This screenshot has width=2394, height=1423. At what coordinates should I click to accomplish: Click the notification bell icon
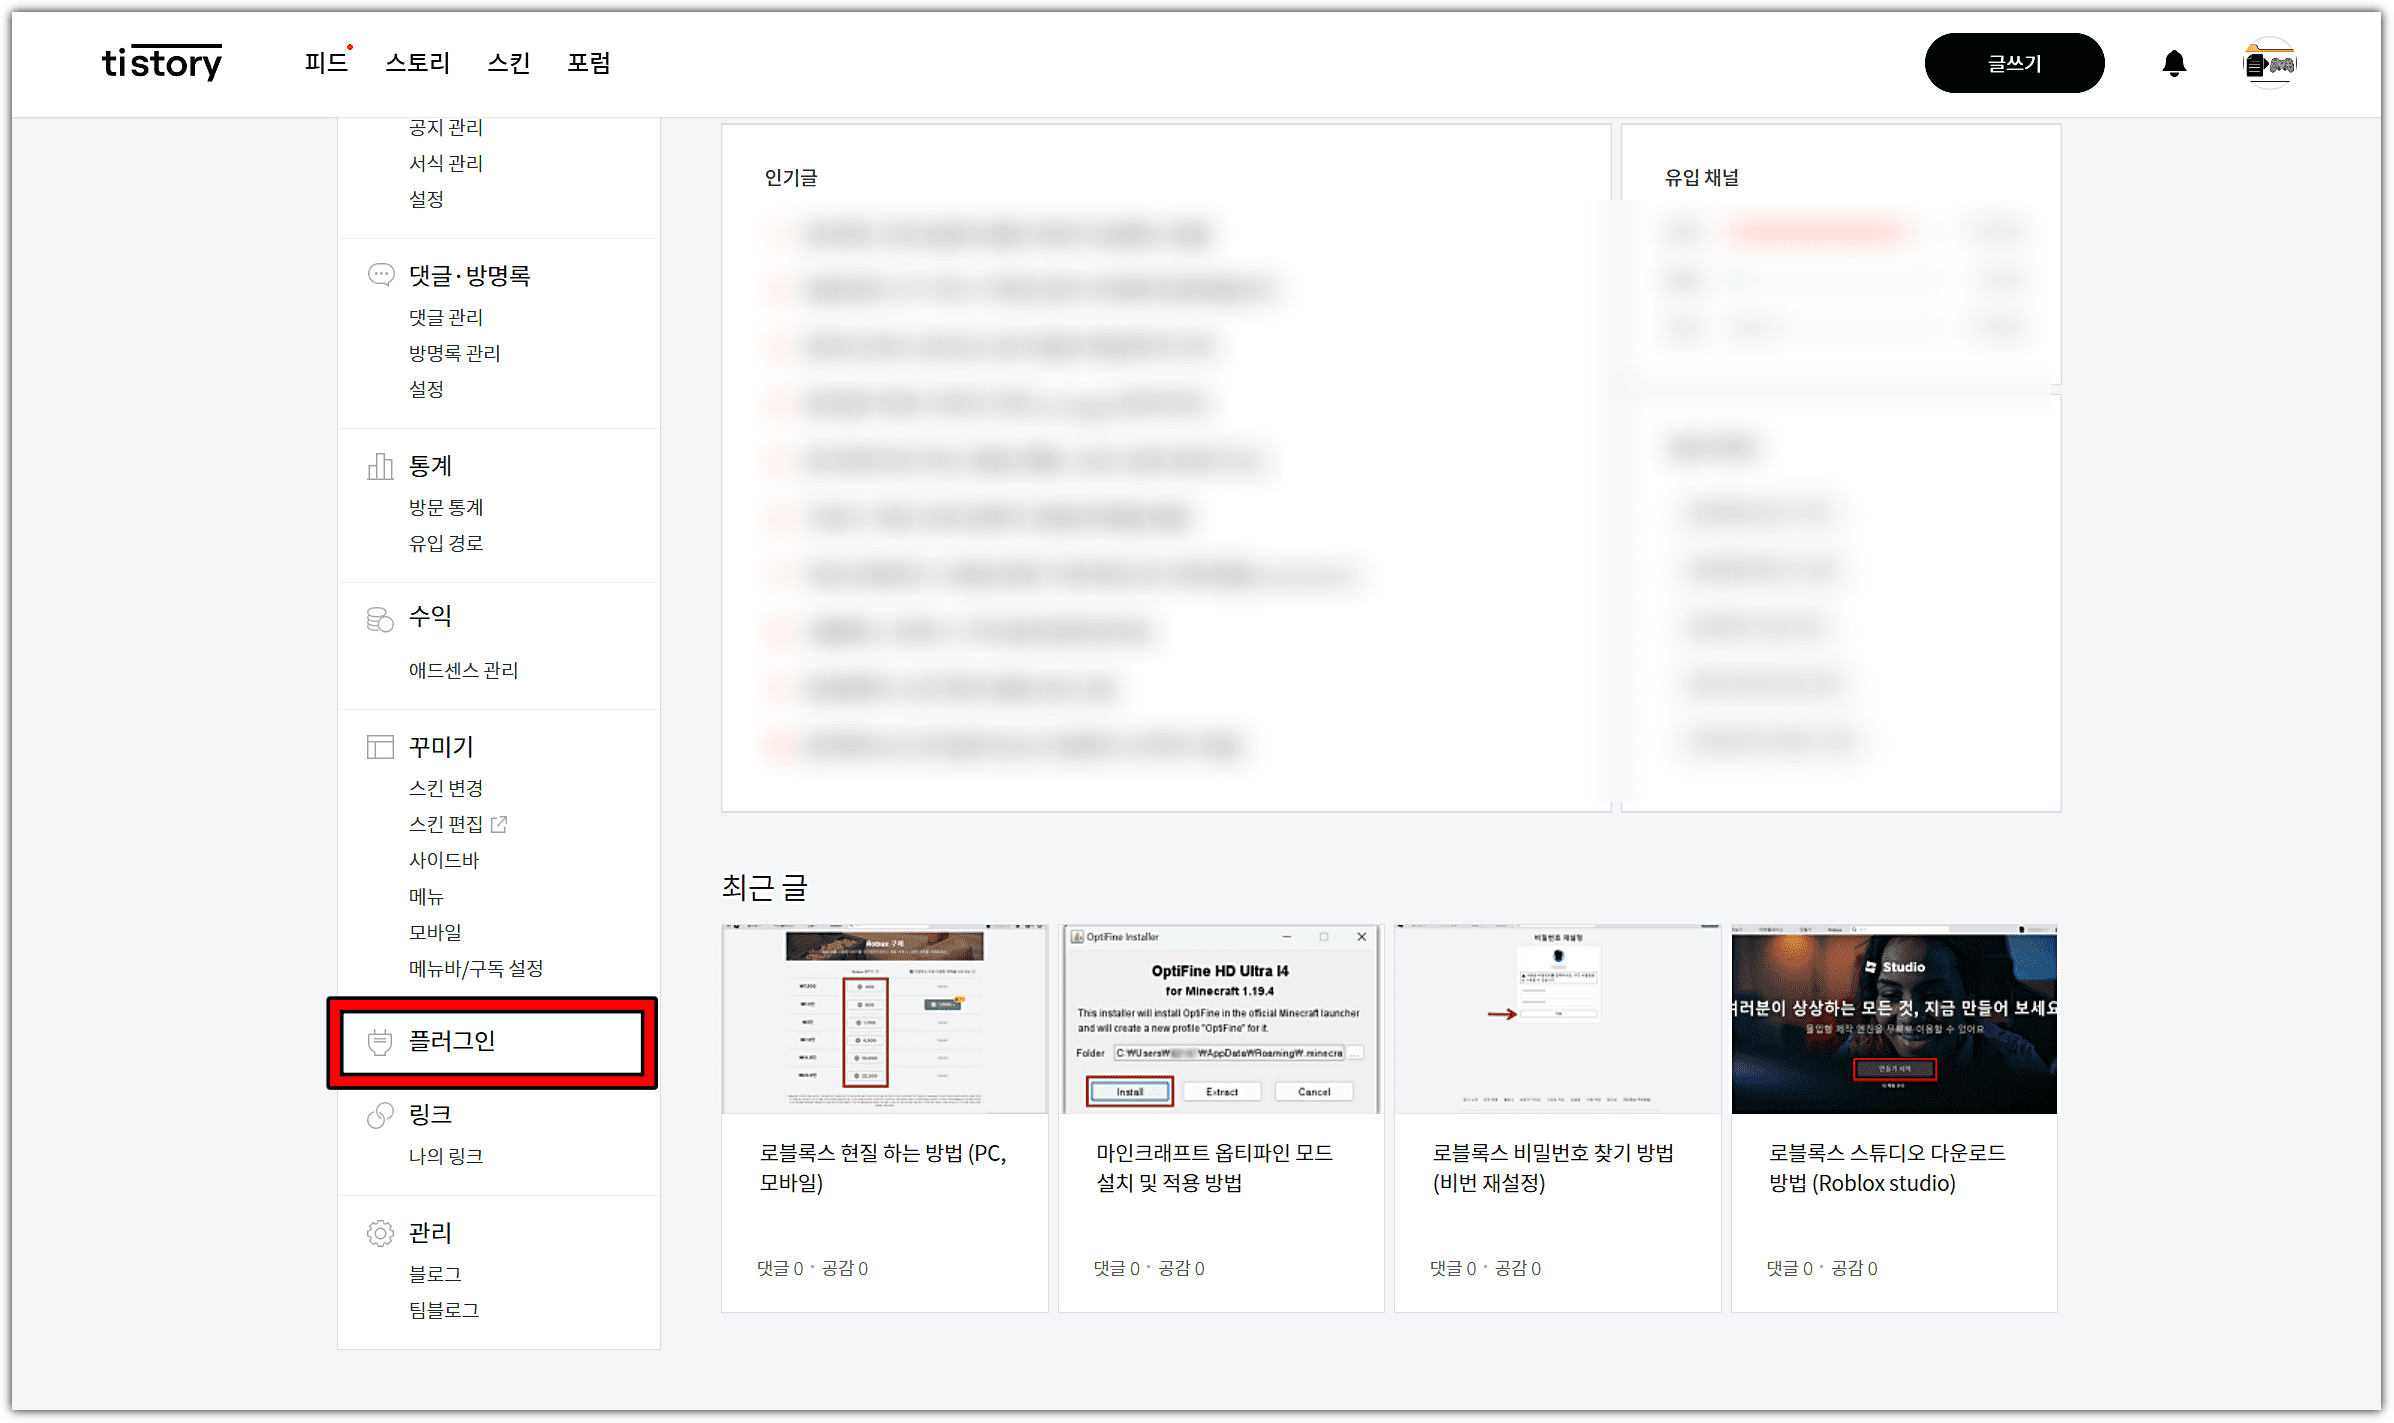pyautogui.click(x=2173, y=64)
